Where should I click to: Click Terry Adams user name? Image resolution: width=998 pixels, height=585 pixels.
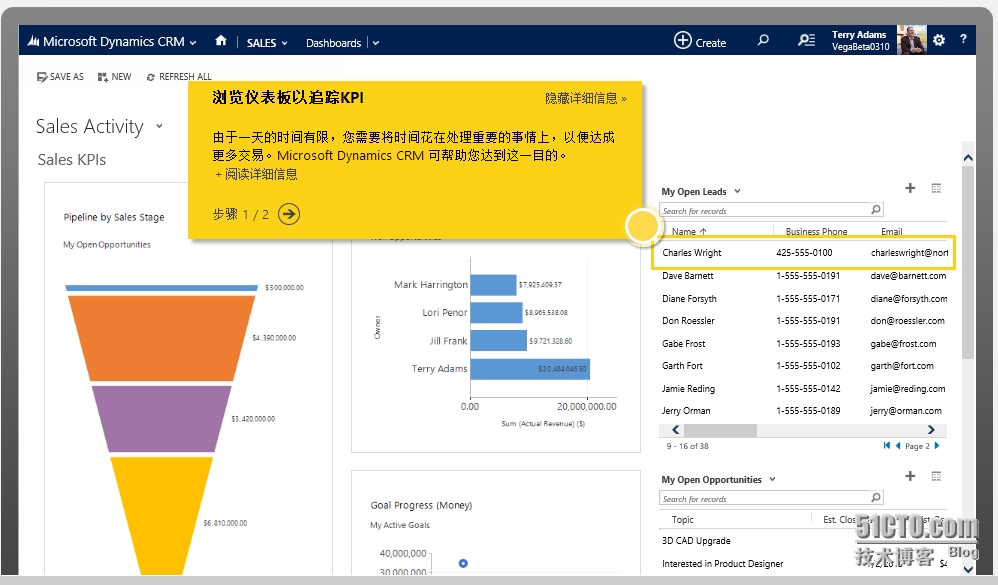pyautogui.click(x=859, y=34)
